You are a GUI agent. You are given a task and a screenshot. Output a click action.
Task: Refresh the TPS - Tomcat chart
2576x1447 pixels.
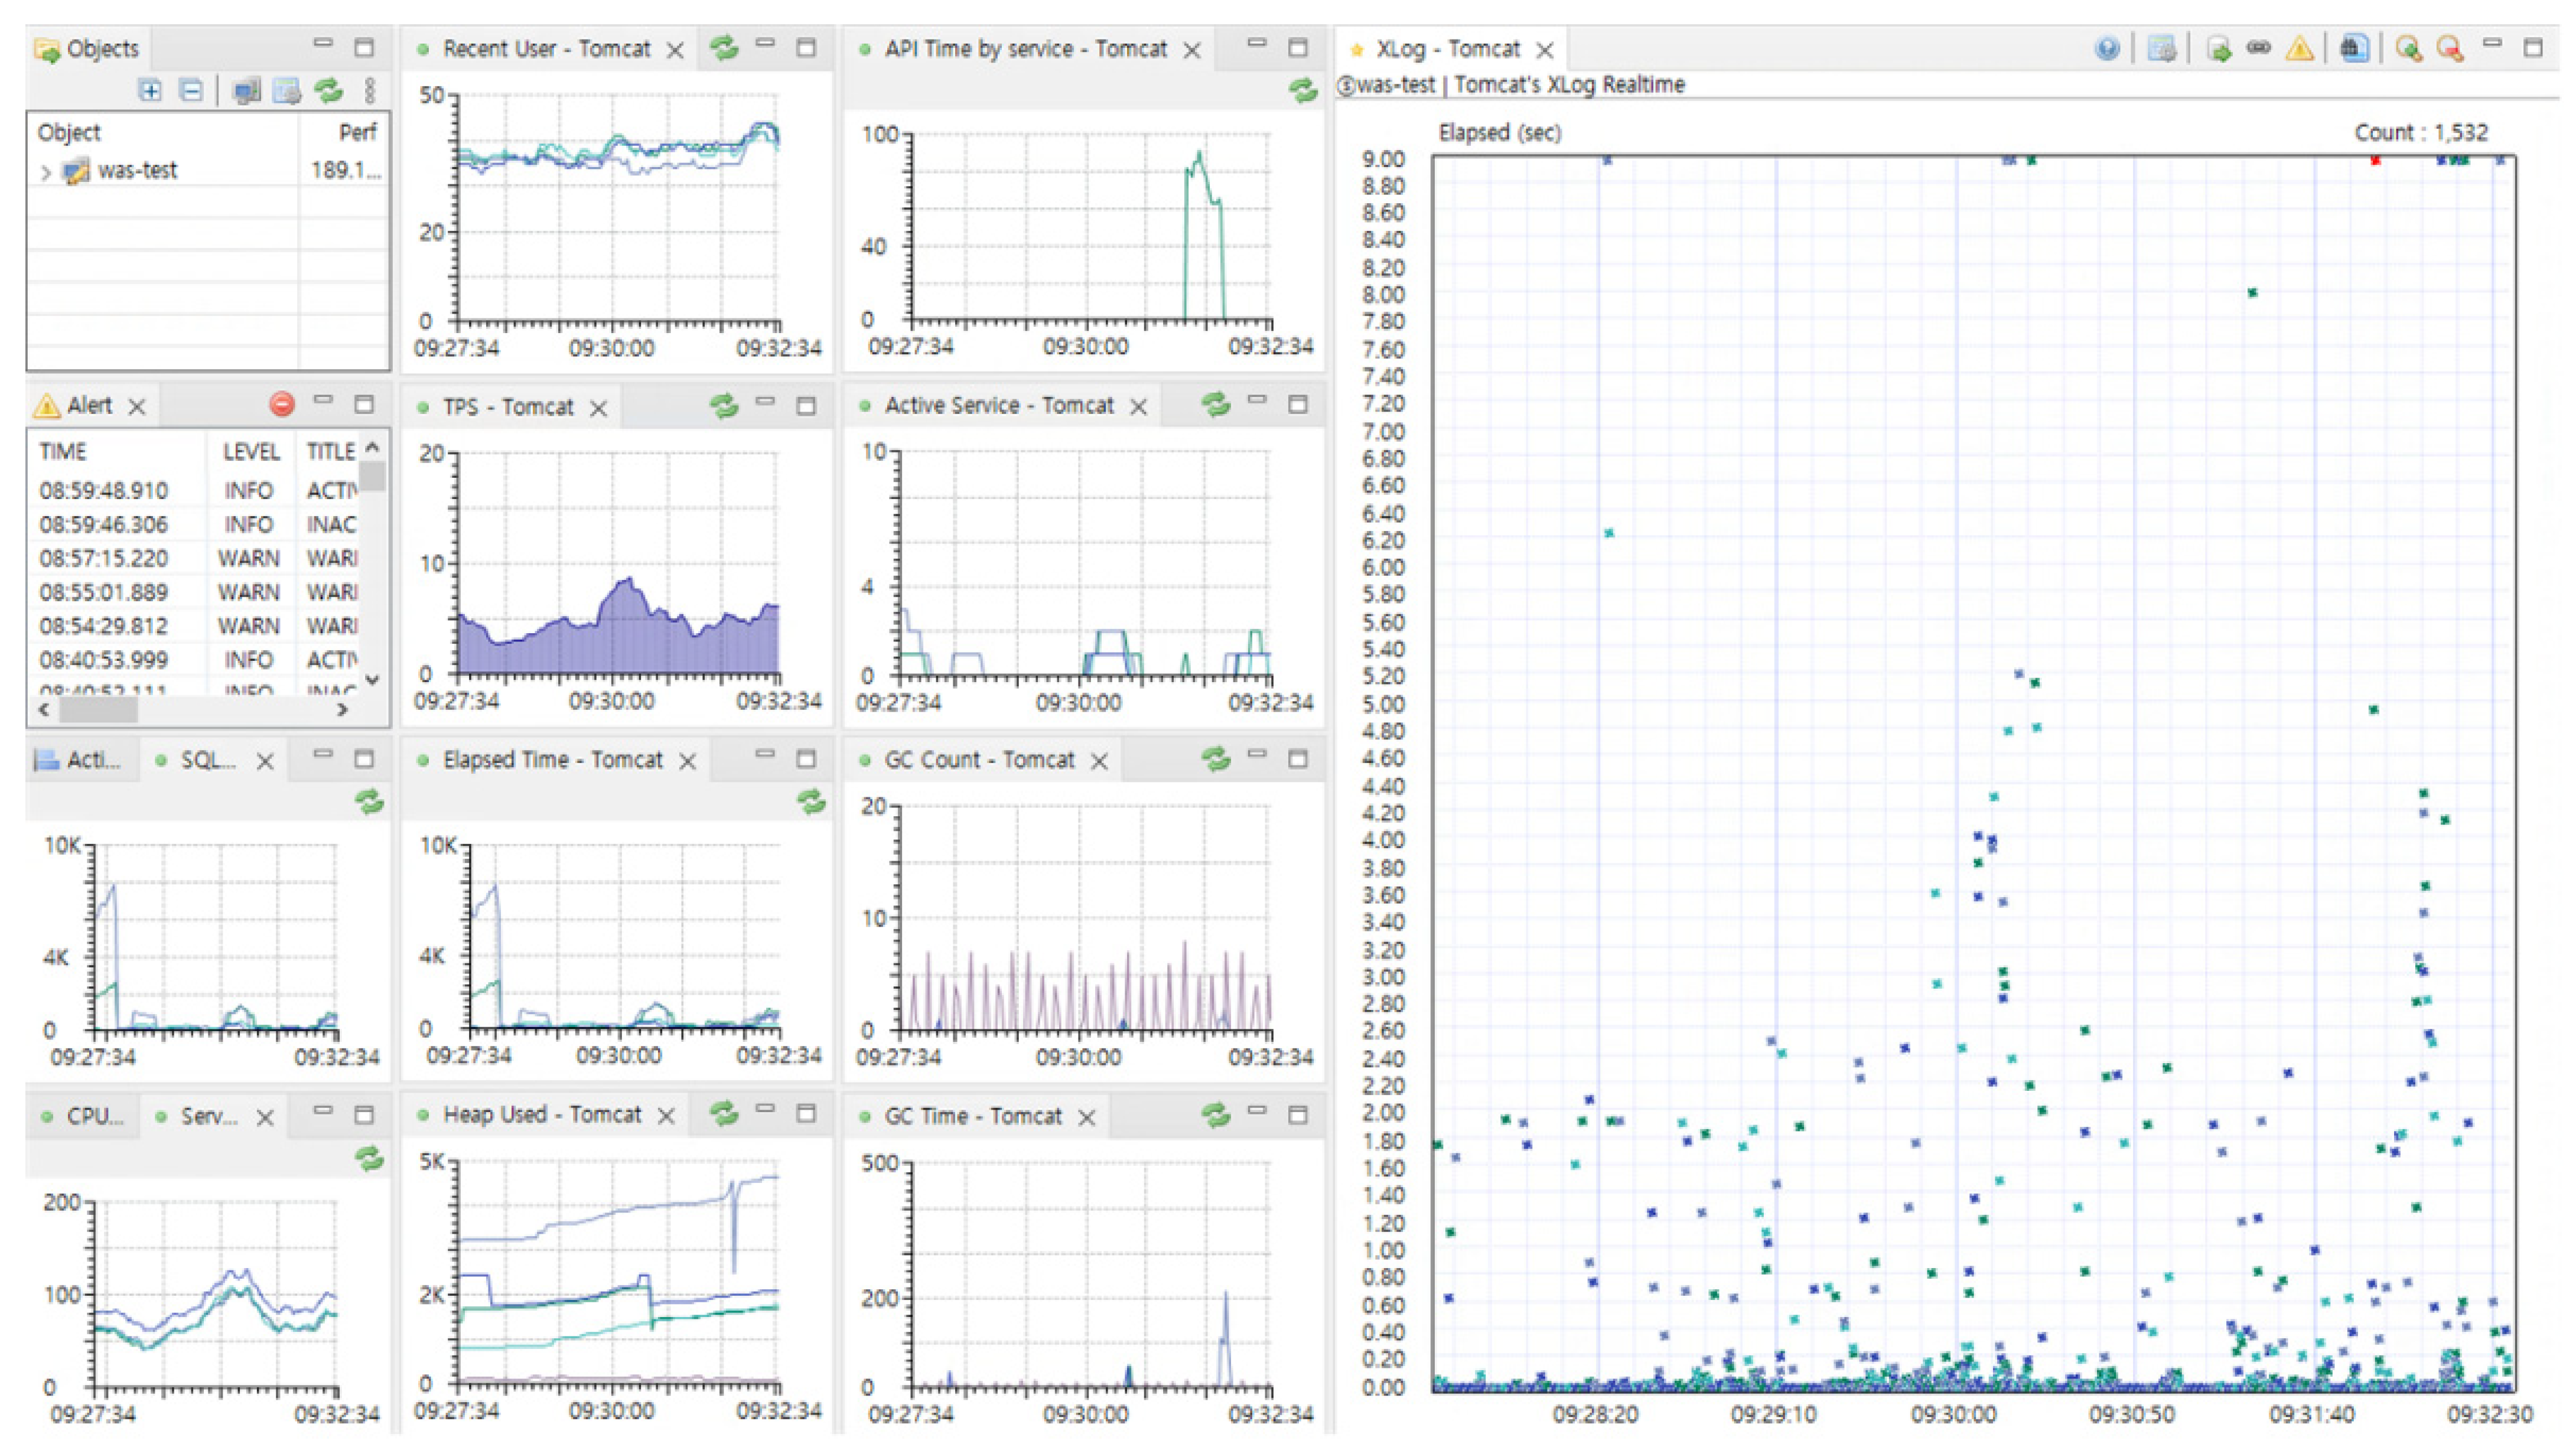[723, 405]
